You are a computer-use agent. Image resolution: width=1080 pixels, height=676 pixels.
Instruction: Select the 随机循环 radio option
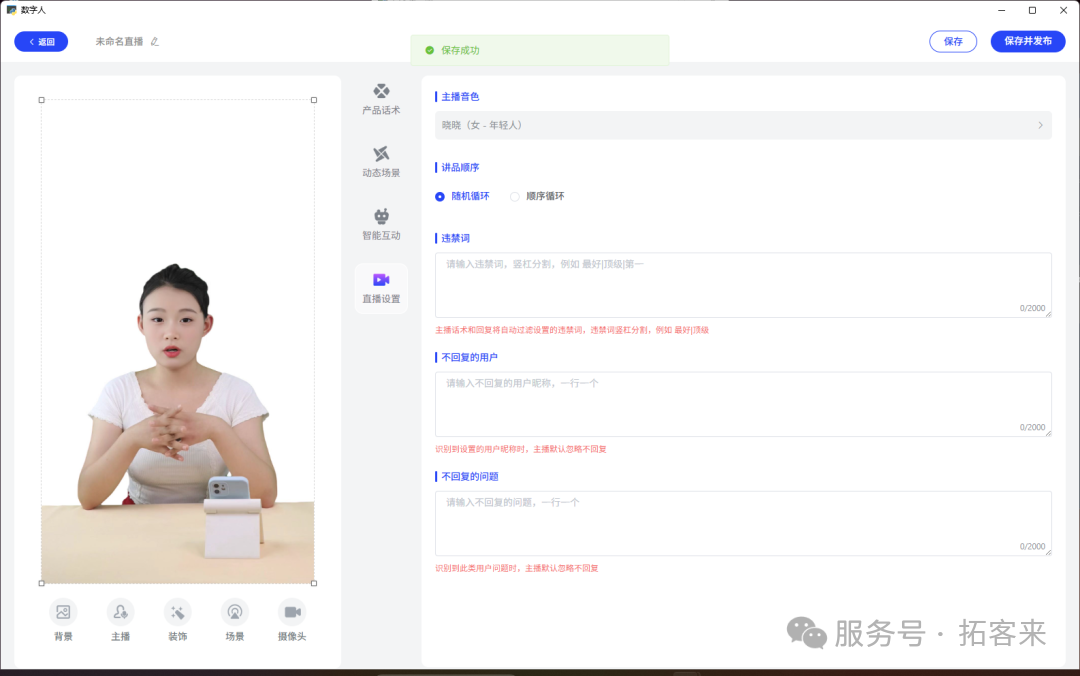coord(440,197)
